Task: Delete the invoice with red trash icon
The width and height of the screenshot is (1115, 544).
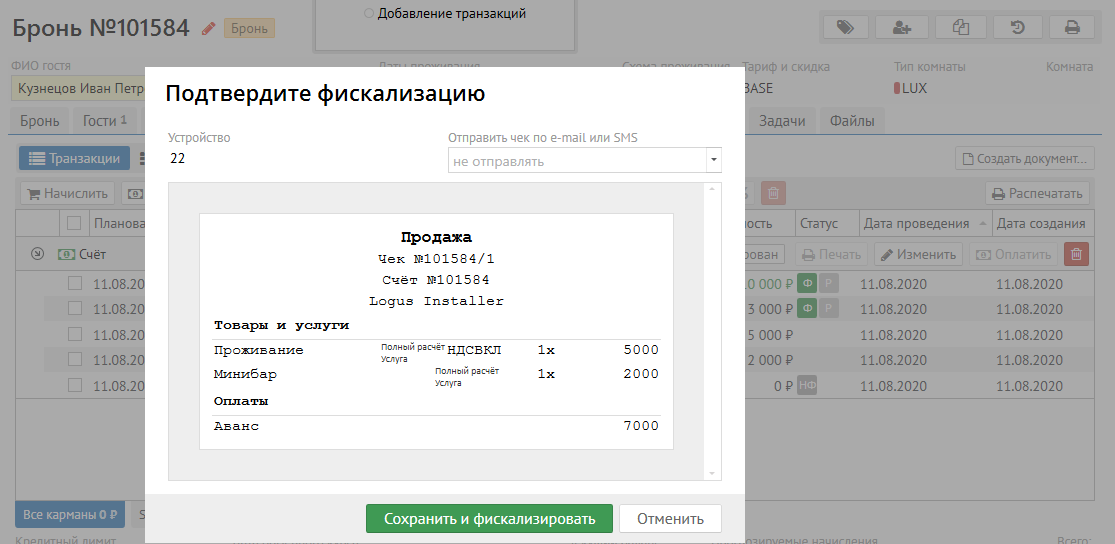Action: point(1076,254)
